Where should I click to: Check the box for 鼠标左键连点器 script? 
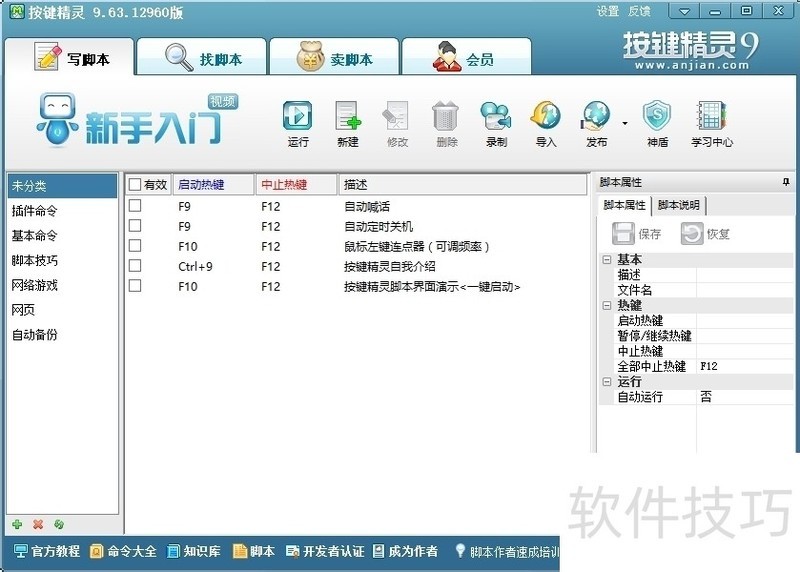(x=135, y=246)
